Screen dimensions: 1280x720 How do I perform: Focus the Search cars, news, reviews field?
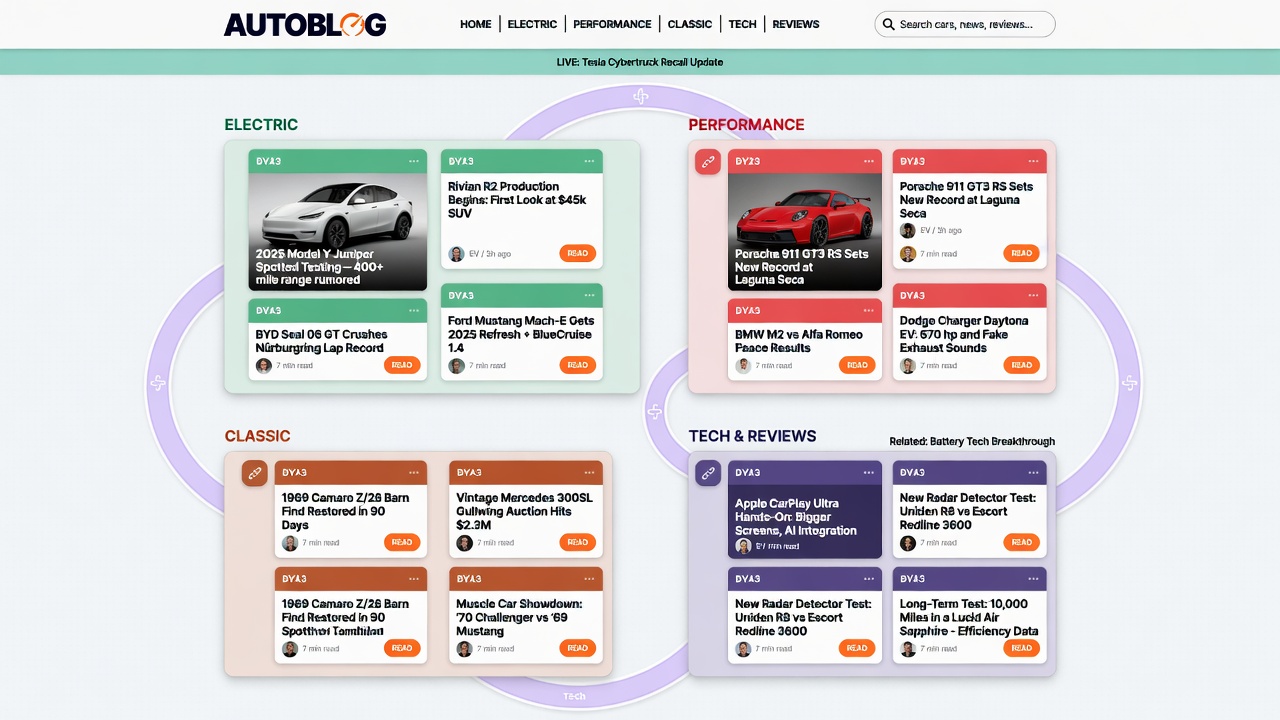coord(965,24)
